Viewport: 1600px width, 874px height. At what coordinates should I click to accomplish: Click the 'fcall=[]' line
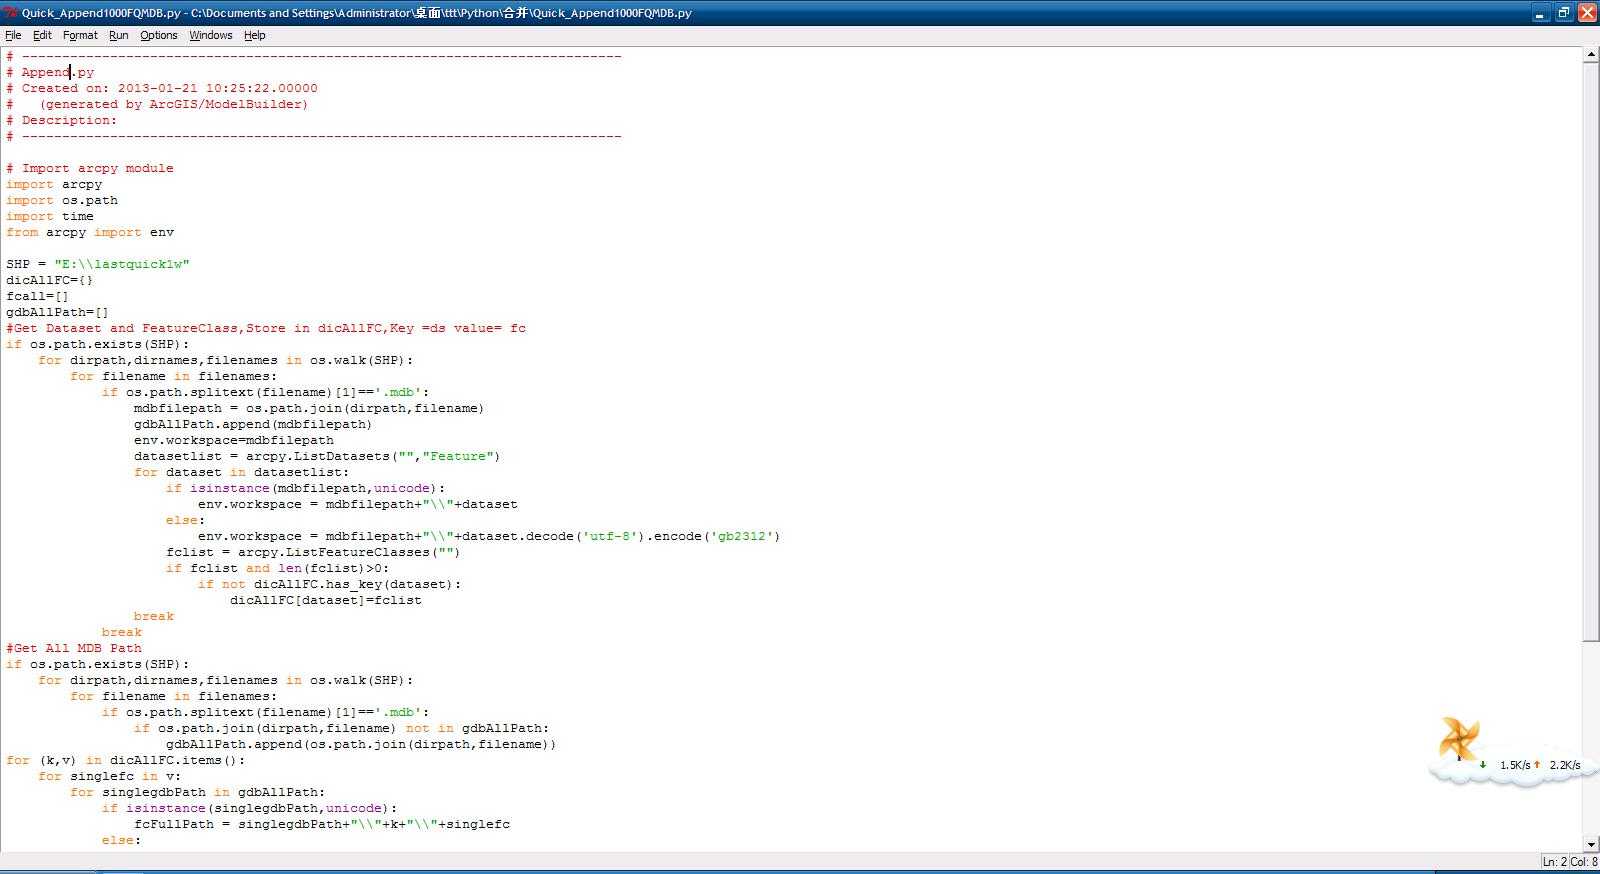coord(38,296)
